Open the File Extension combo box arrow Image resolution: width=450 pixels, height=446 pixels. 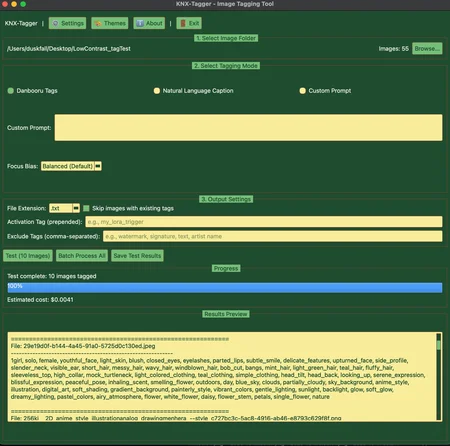point(76,208)
